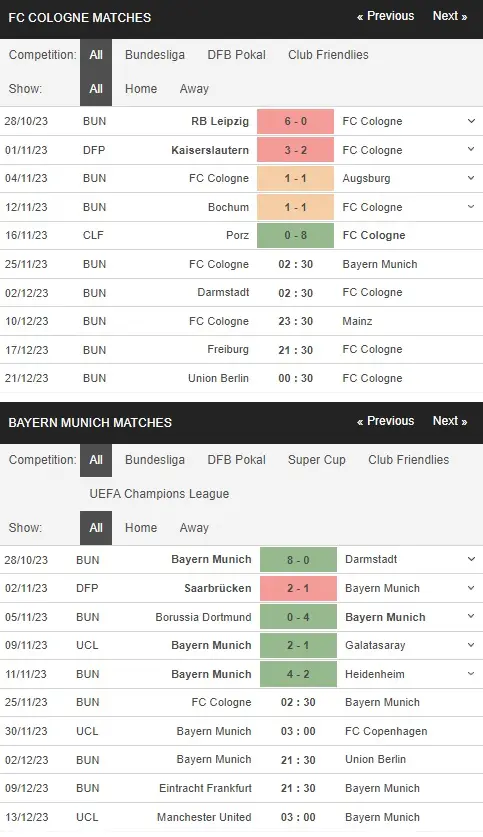Select Bundesliga filter in FC Cologne matches

[155, 54]
